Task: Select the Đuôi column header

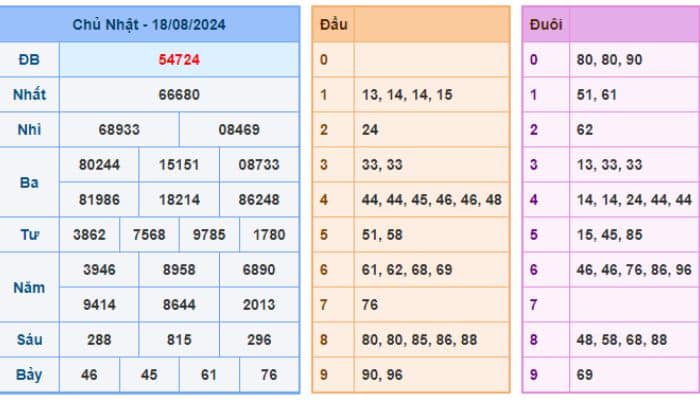Action: pyautogui.click(x=546, y=25)
